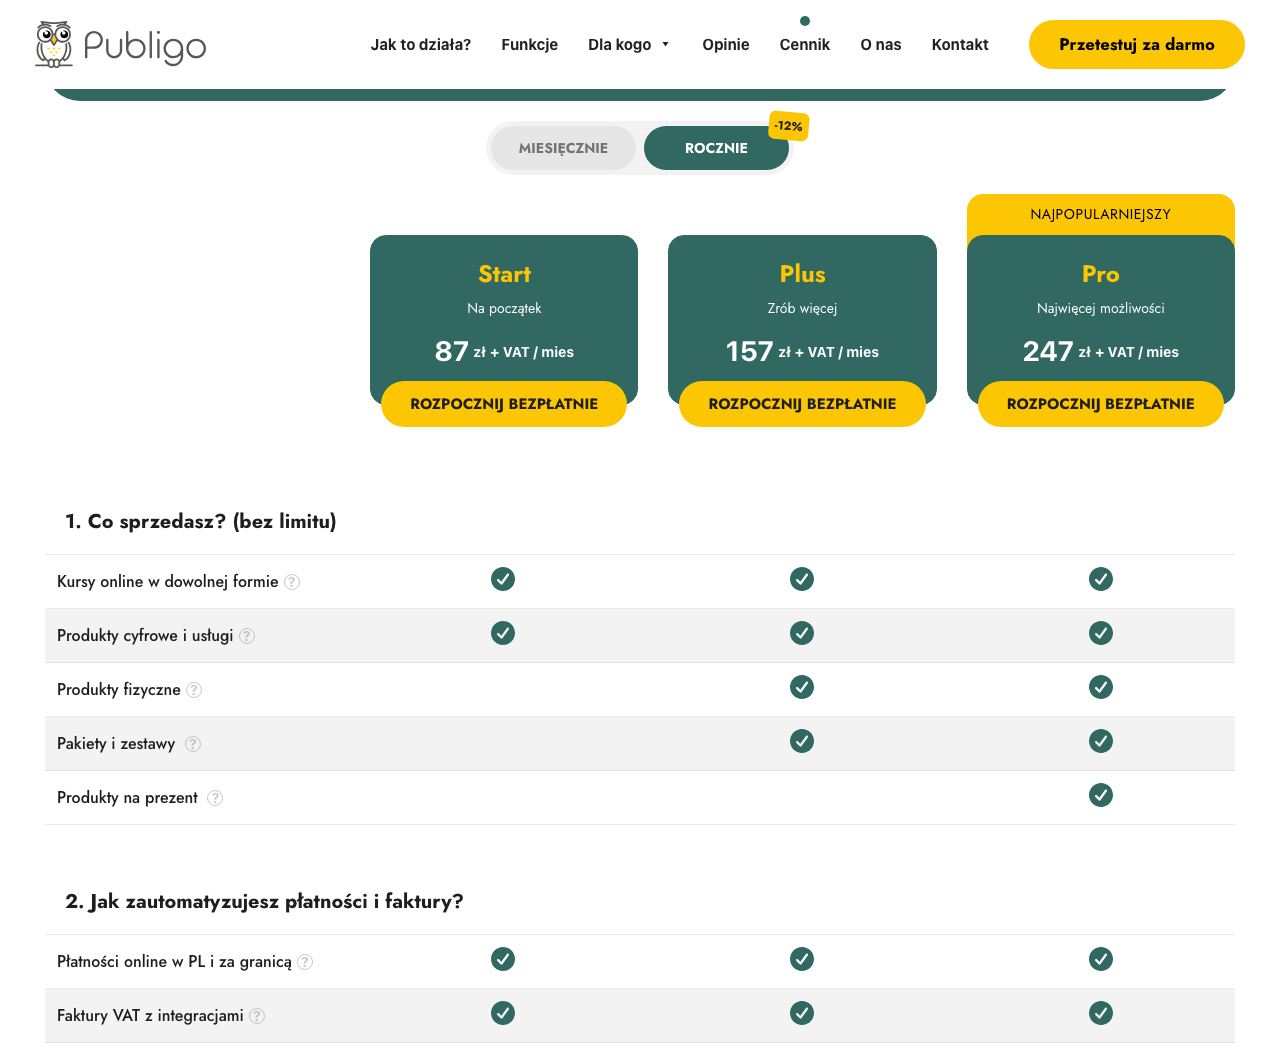Click help icon beside Produkty cyfrowe i usługi
The width and height of the screenshot is (1280, 1050).
click(x=247, y=636)
